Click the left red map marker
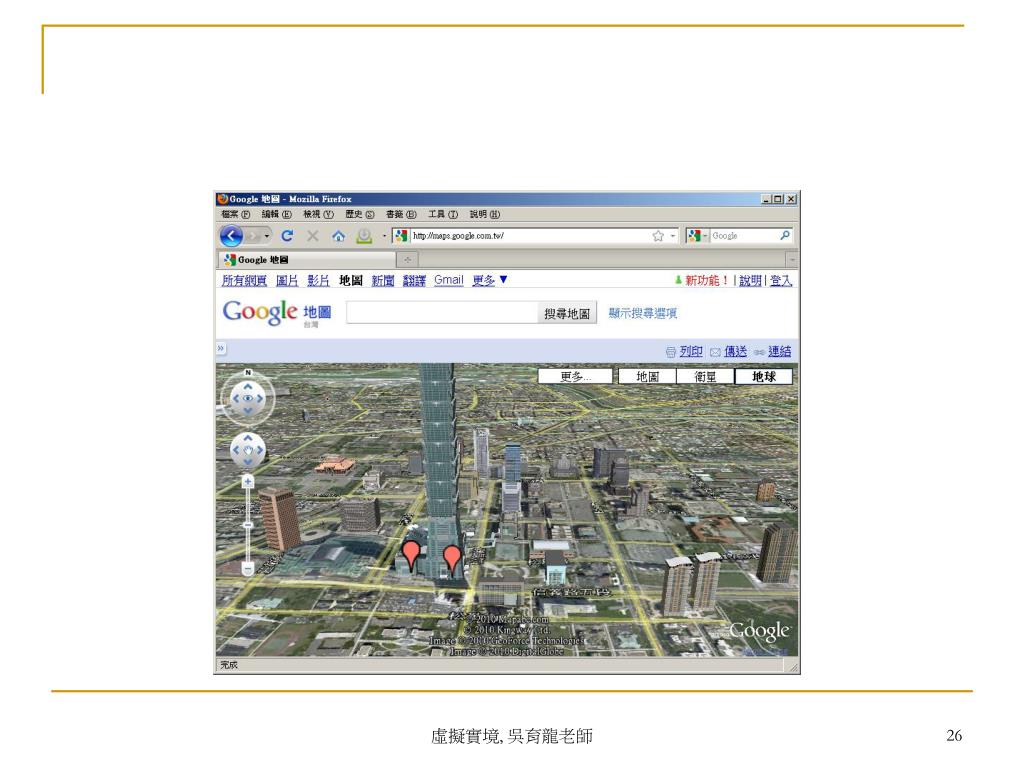The width and height of the screenshot is (1024, 768). (x=410, y=554)
